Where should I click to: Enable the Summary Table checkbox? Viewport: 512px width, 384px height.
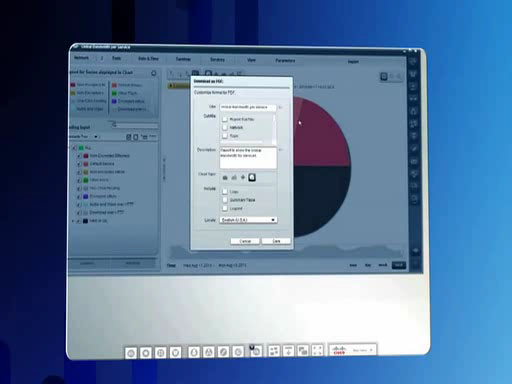click(x=225, y=200)
